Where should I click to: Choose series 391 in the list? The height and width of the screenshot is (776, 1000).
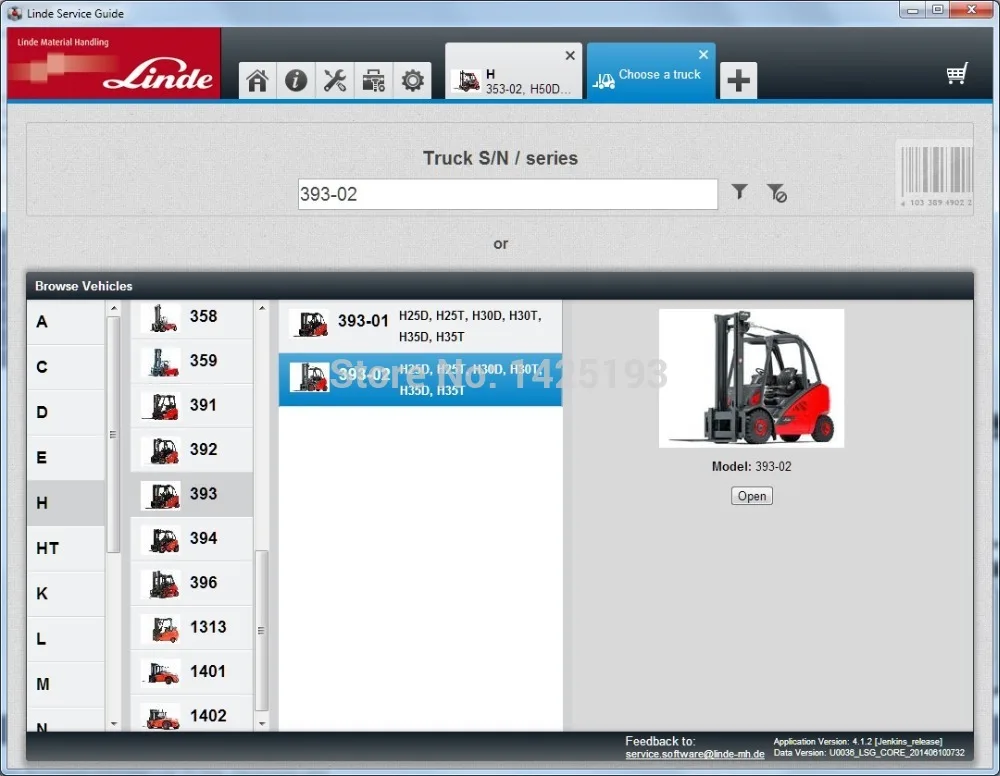[x=191, y=406]
